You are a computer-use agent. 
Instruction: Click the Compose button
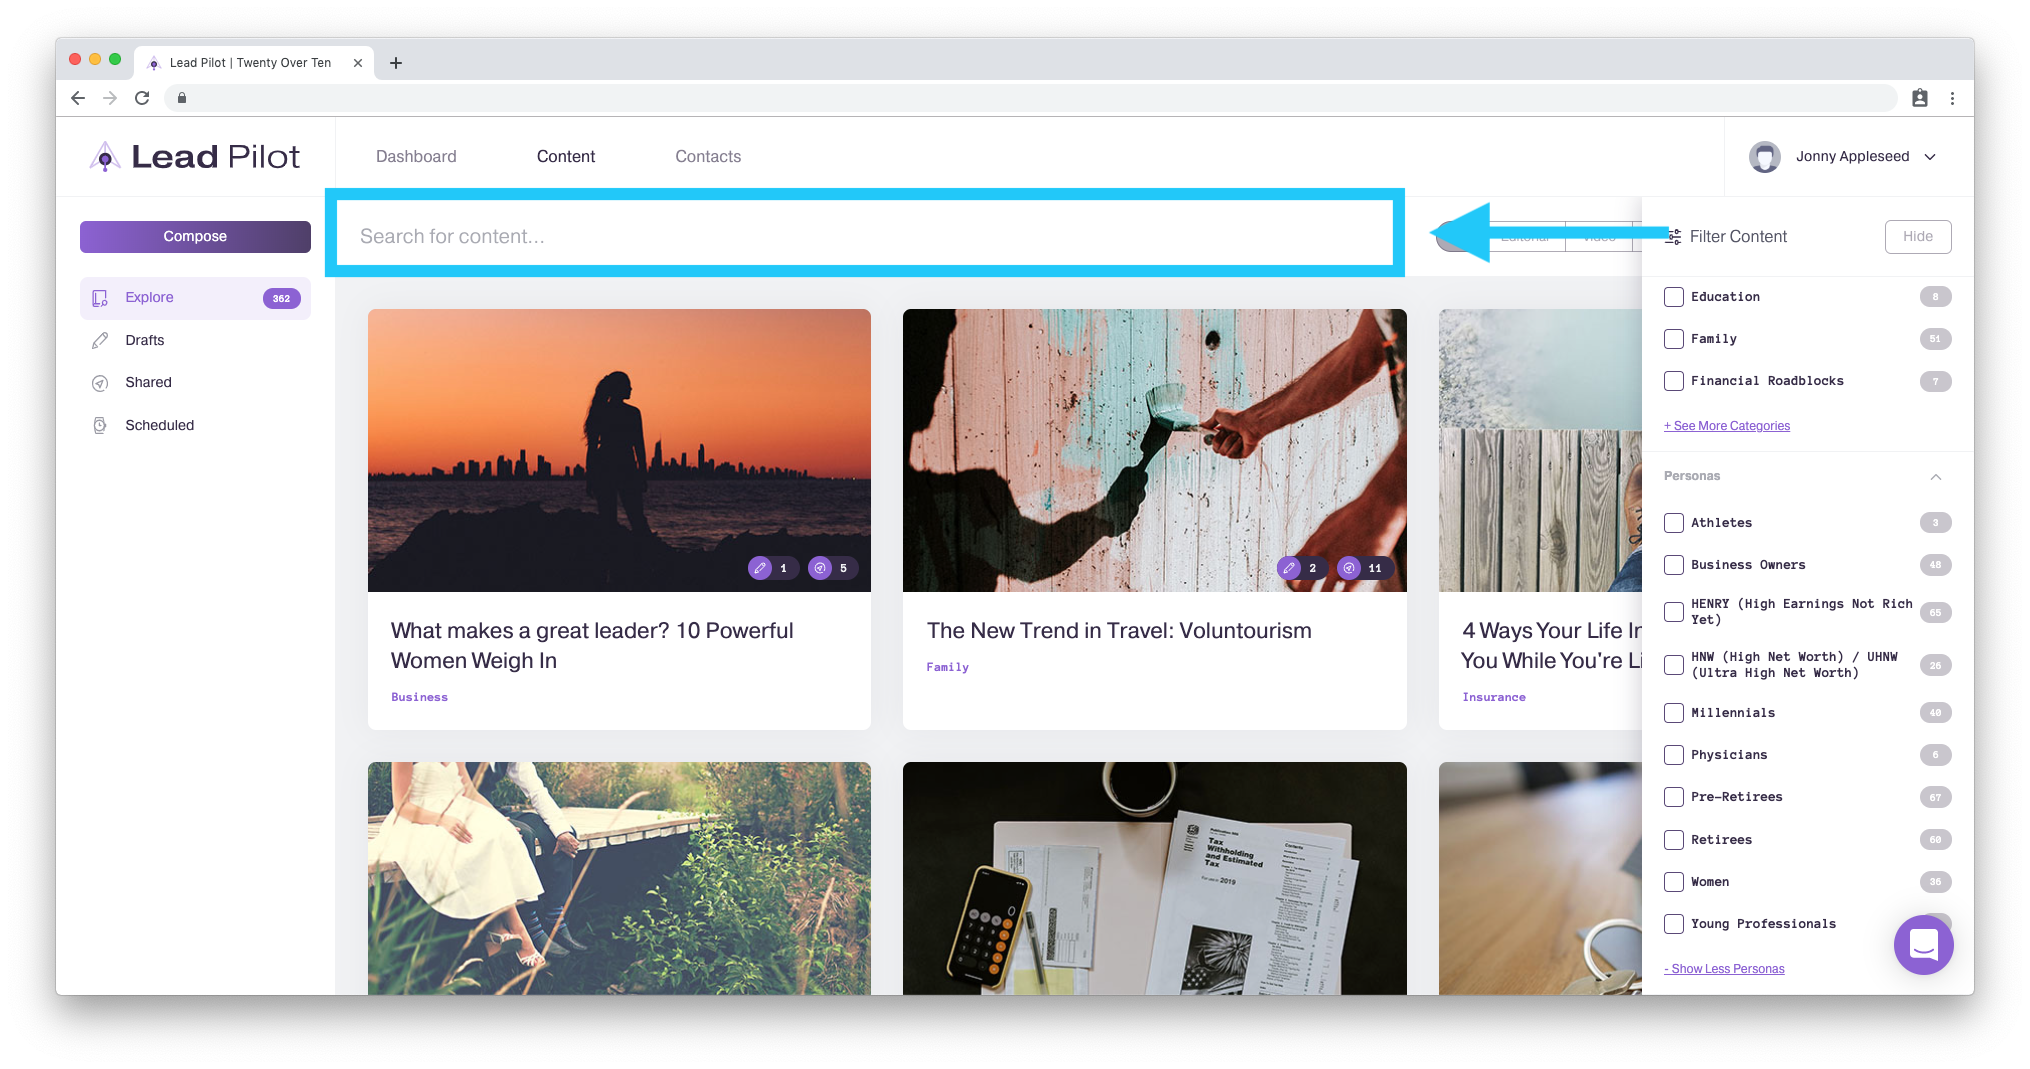(x=195, y=237)
